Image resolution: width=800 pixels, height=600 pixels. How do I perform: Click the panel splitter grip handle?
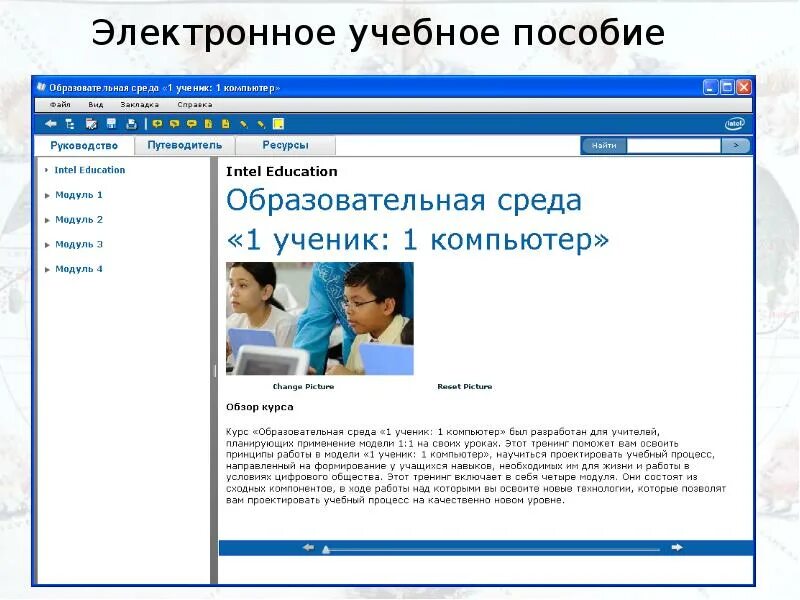tap(215, 371)
